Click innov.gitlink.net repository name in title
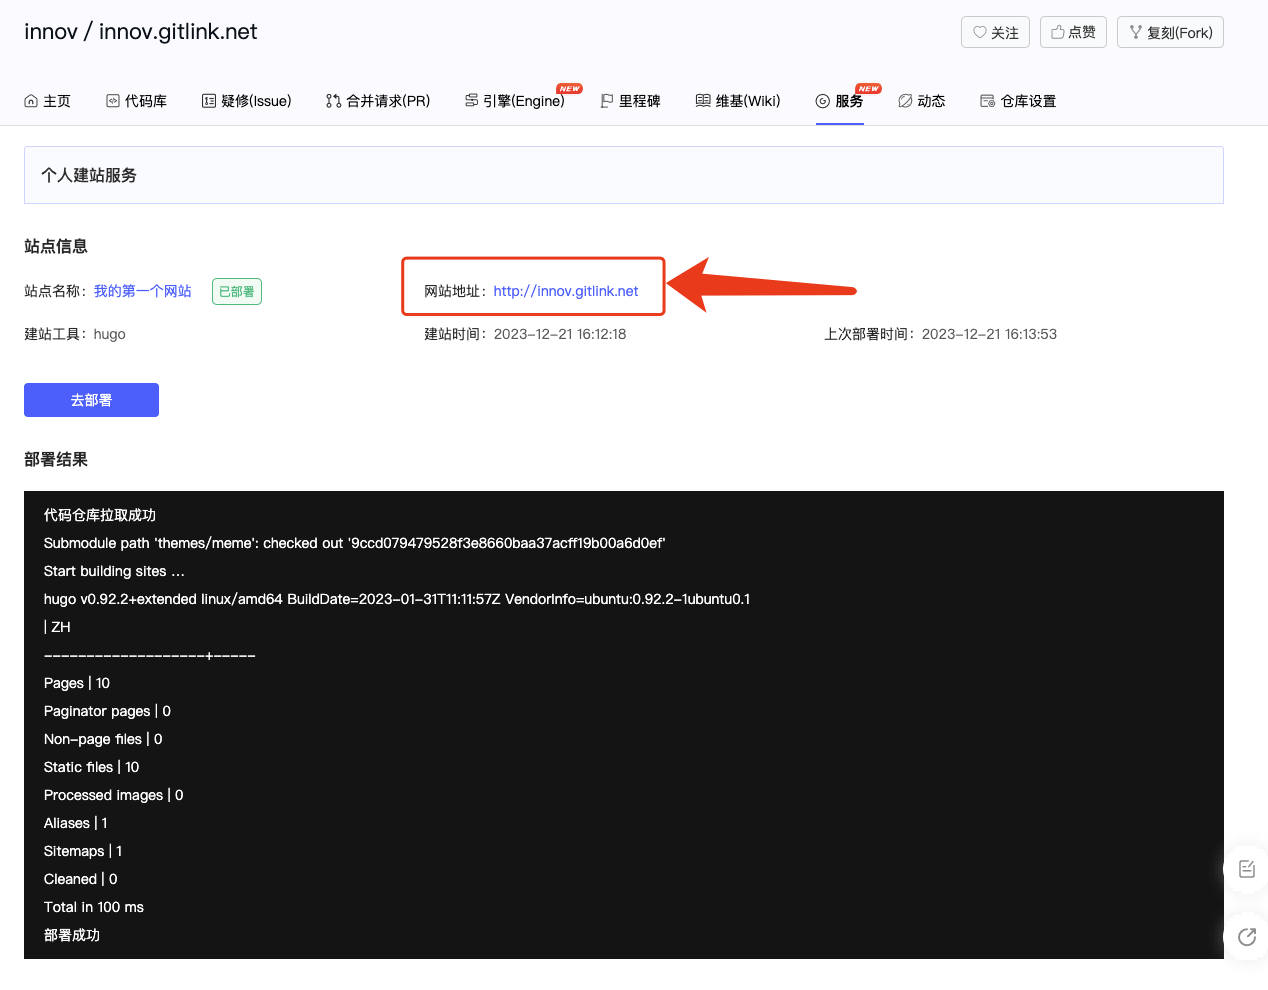Screen dimensions: 1268x990 pyautogui.click(x=178, y=31)
